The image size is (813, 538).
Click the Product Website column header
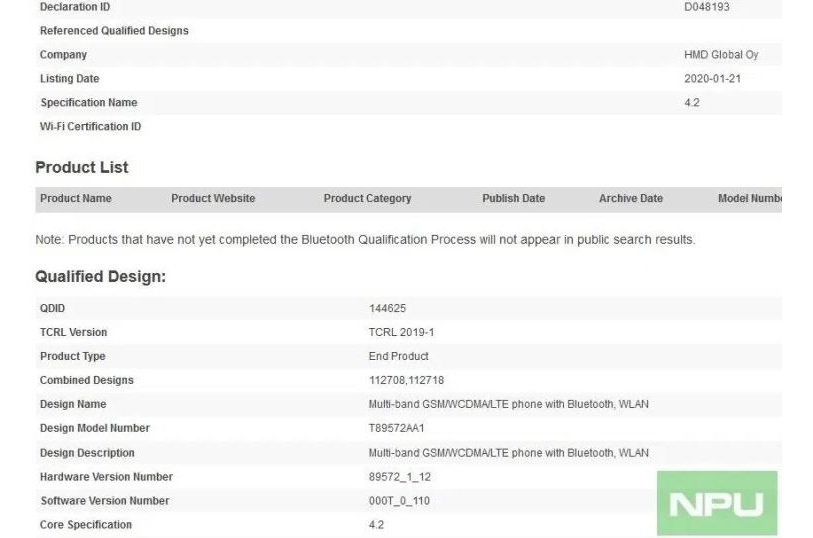coord(213,199)
